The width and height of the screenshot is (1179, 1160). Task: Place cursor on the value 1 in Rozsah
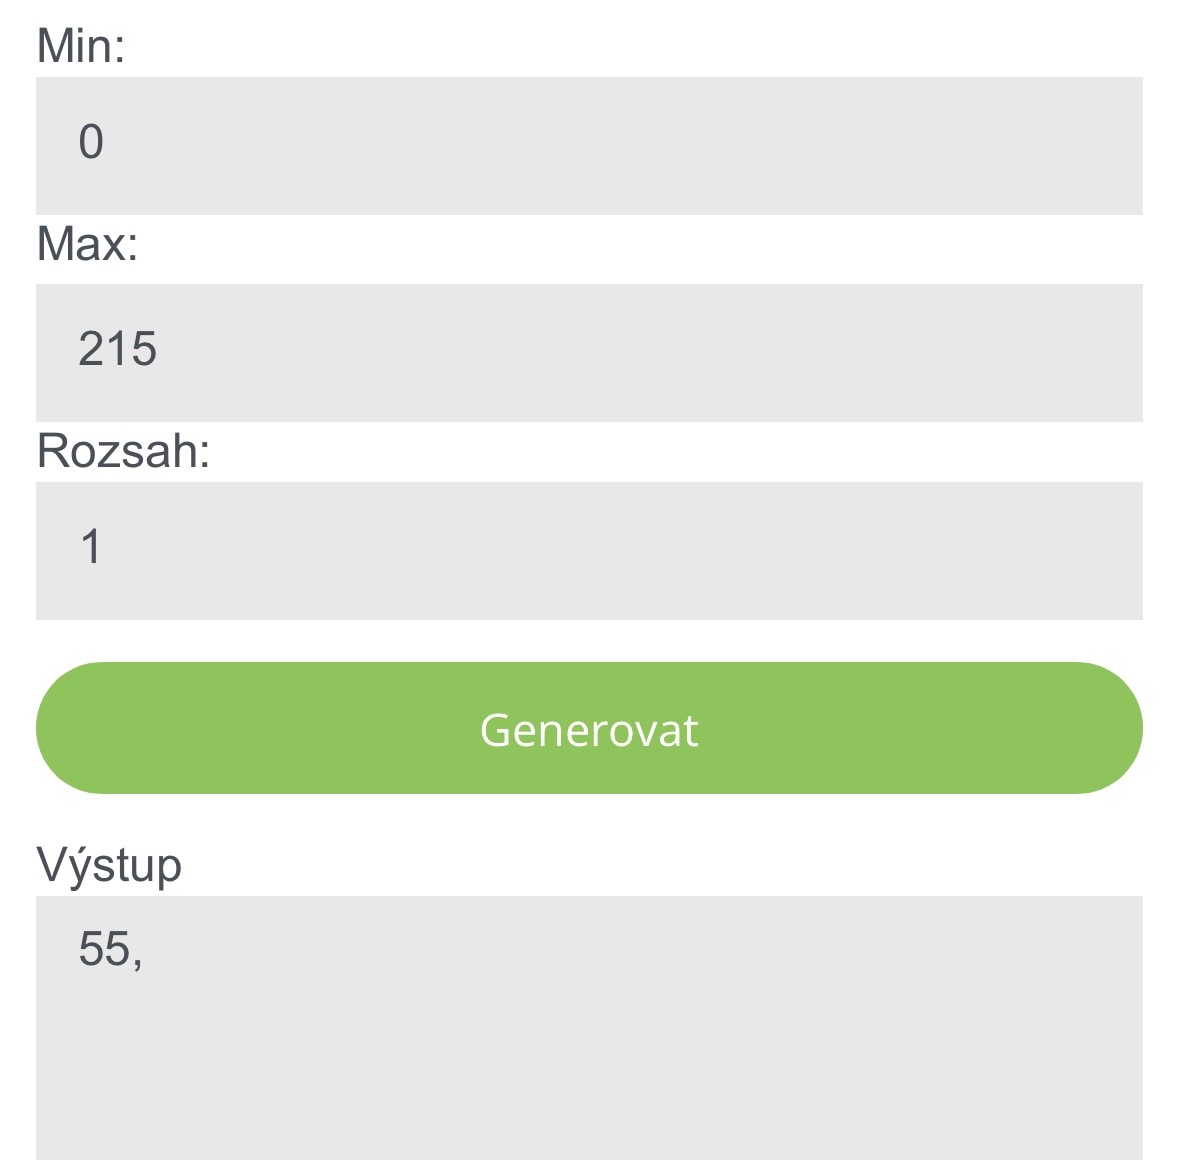[91, 547]
